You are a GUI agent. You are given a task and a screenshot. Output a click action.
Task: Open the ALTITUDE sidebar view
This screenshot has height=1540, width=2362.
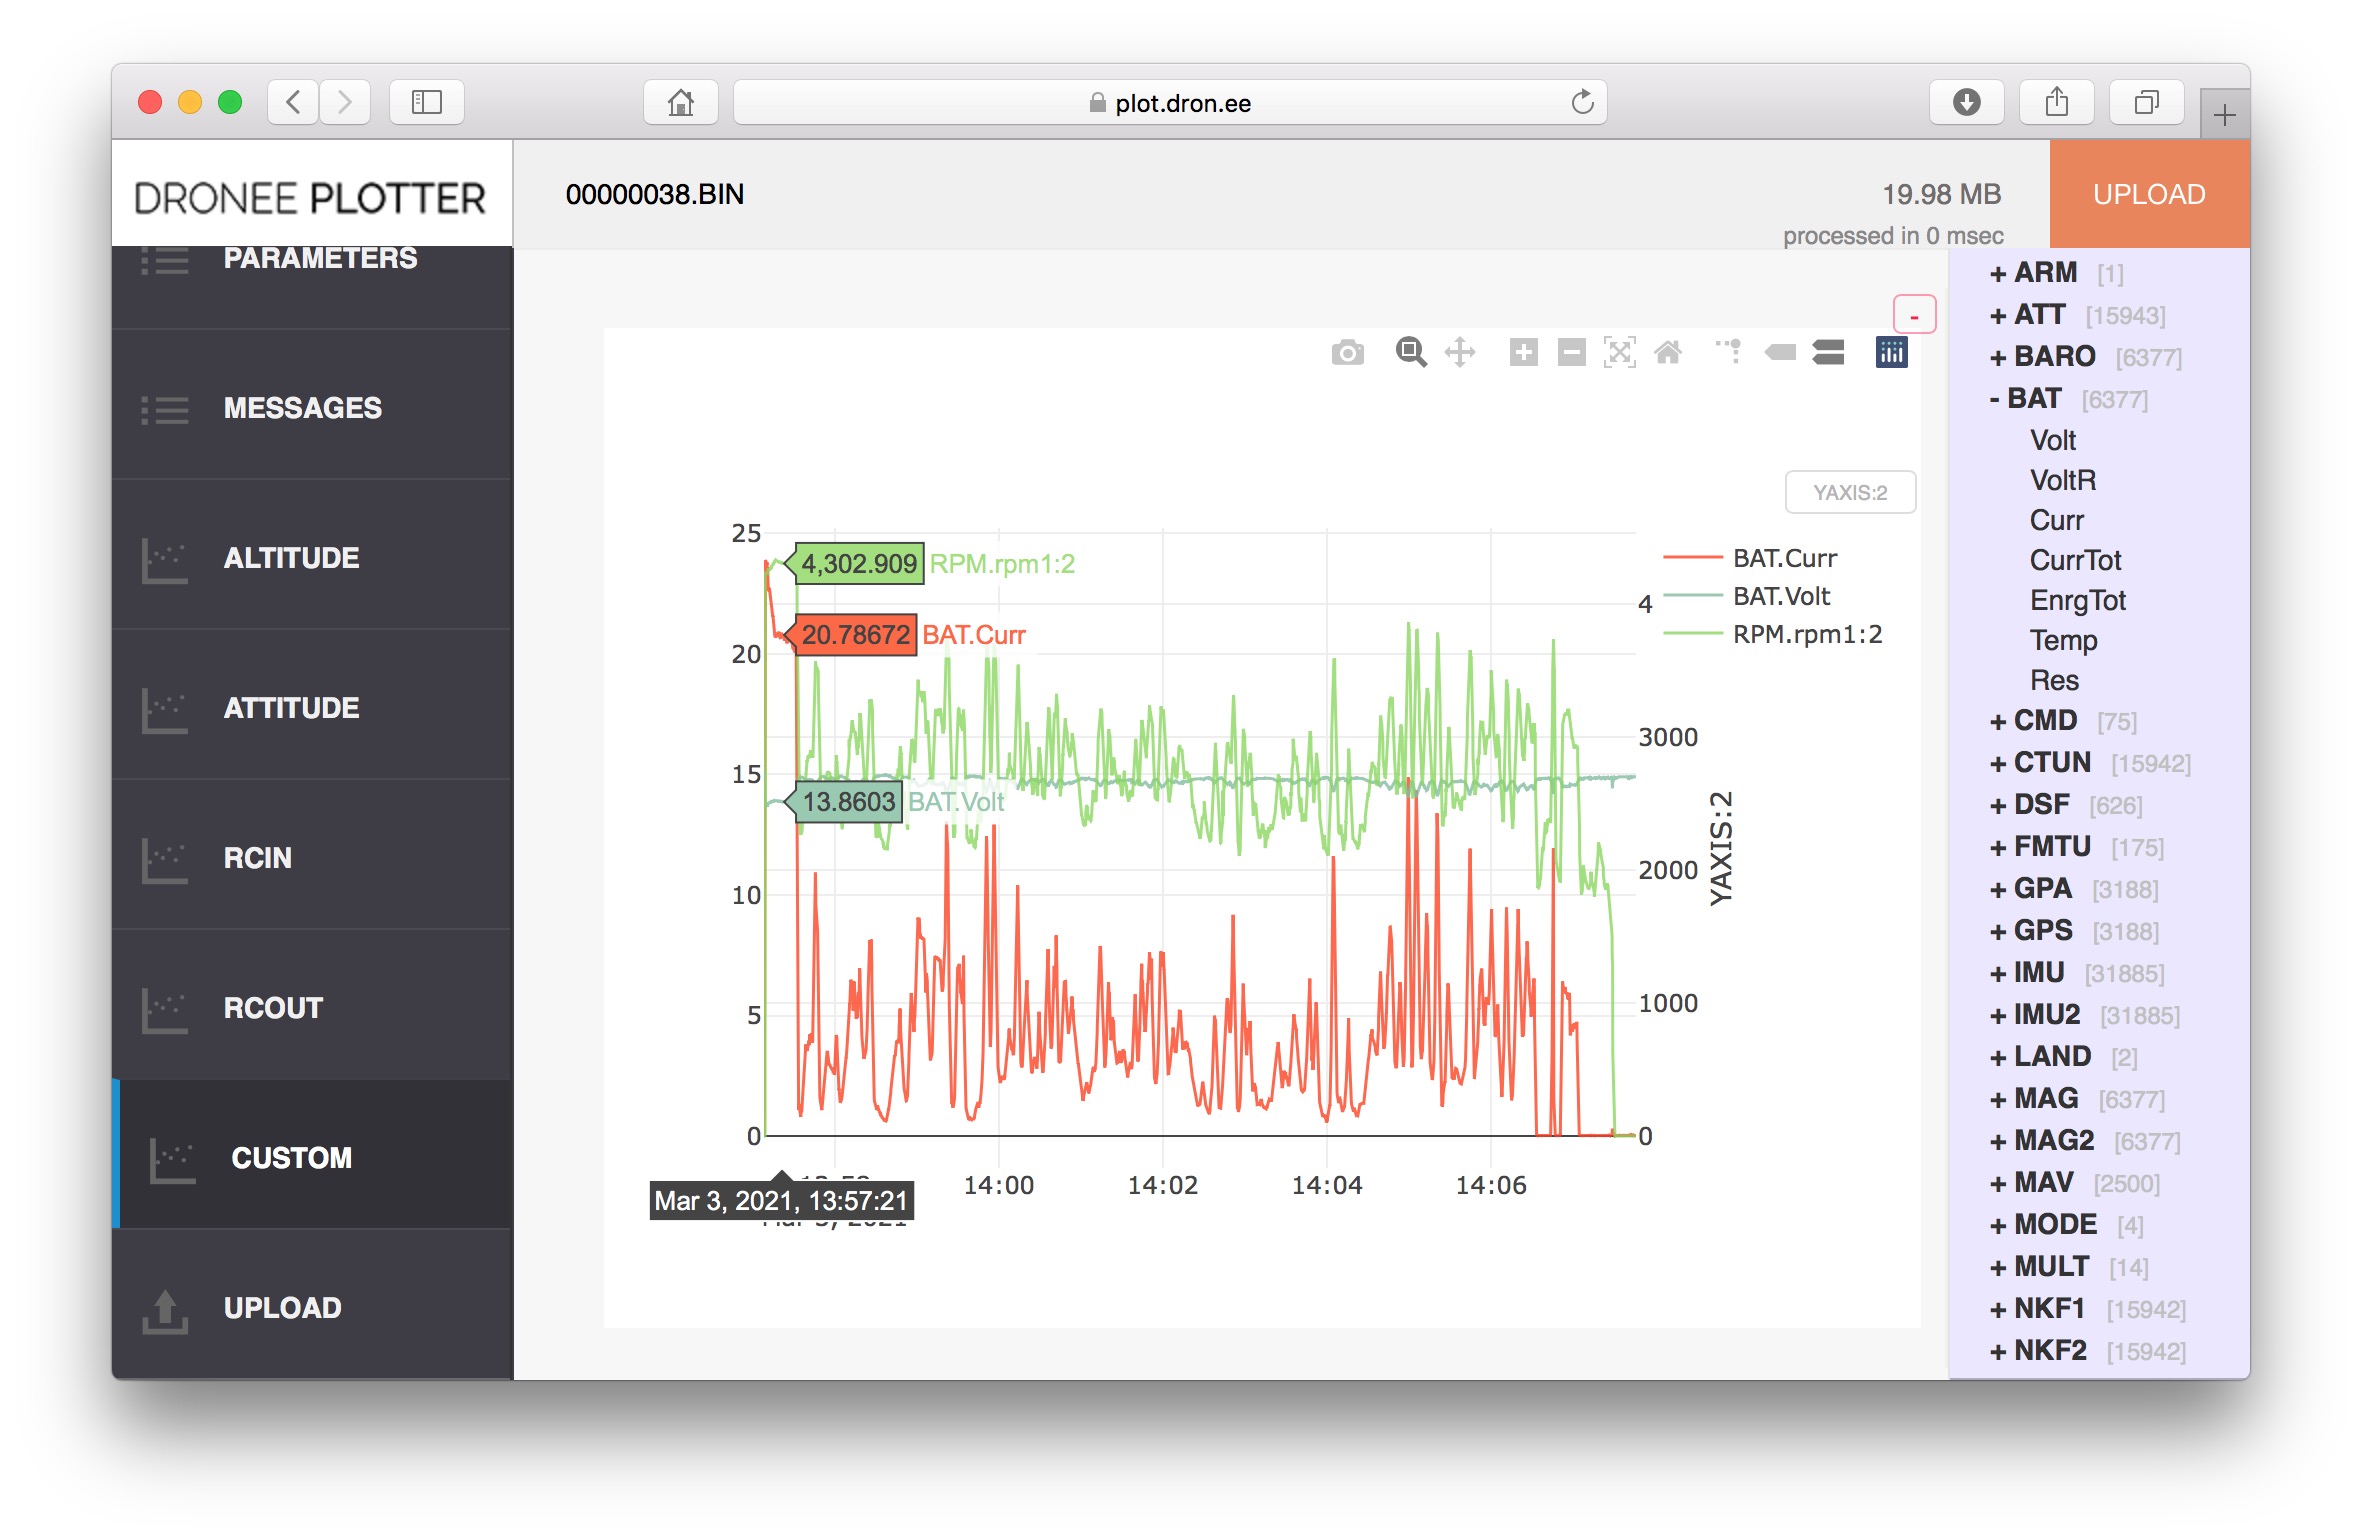[x=290, y=558]
